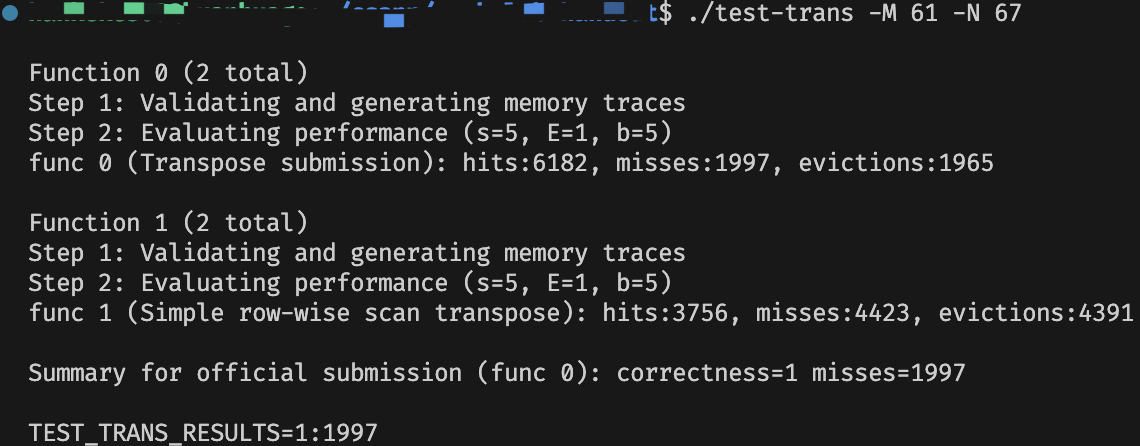Screen dimensions: 1140x446
Task: Click Function 0's Step 1 validating line
Action: 357,103
